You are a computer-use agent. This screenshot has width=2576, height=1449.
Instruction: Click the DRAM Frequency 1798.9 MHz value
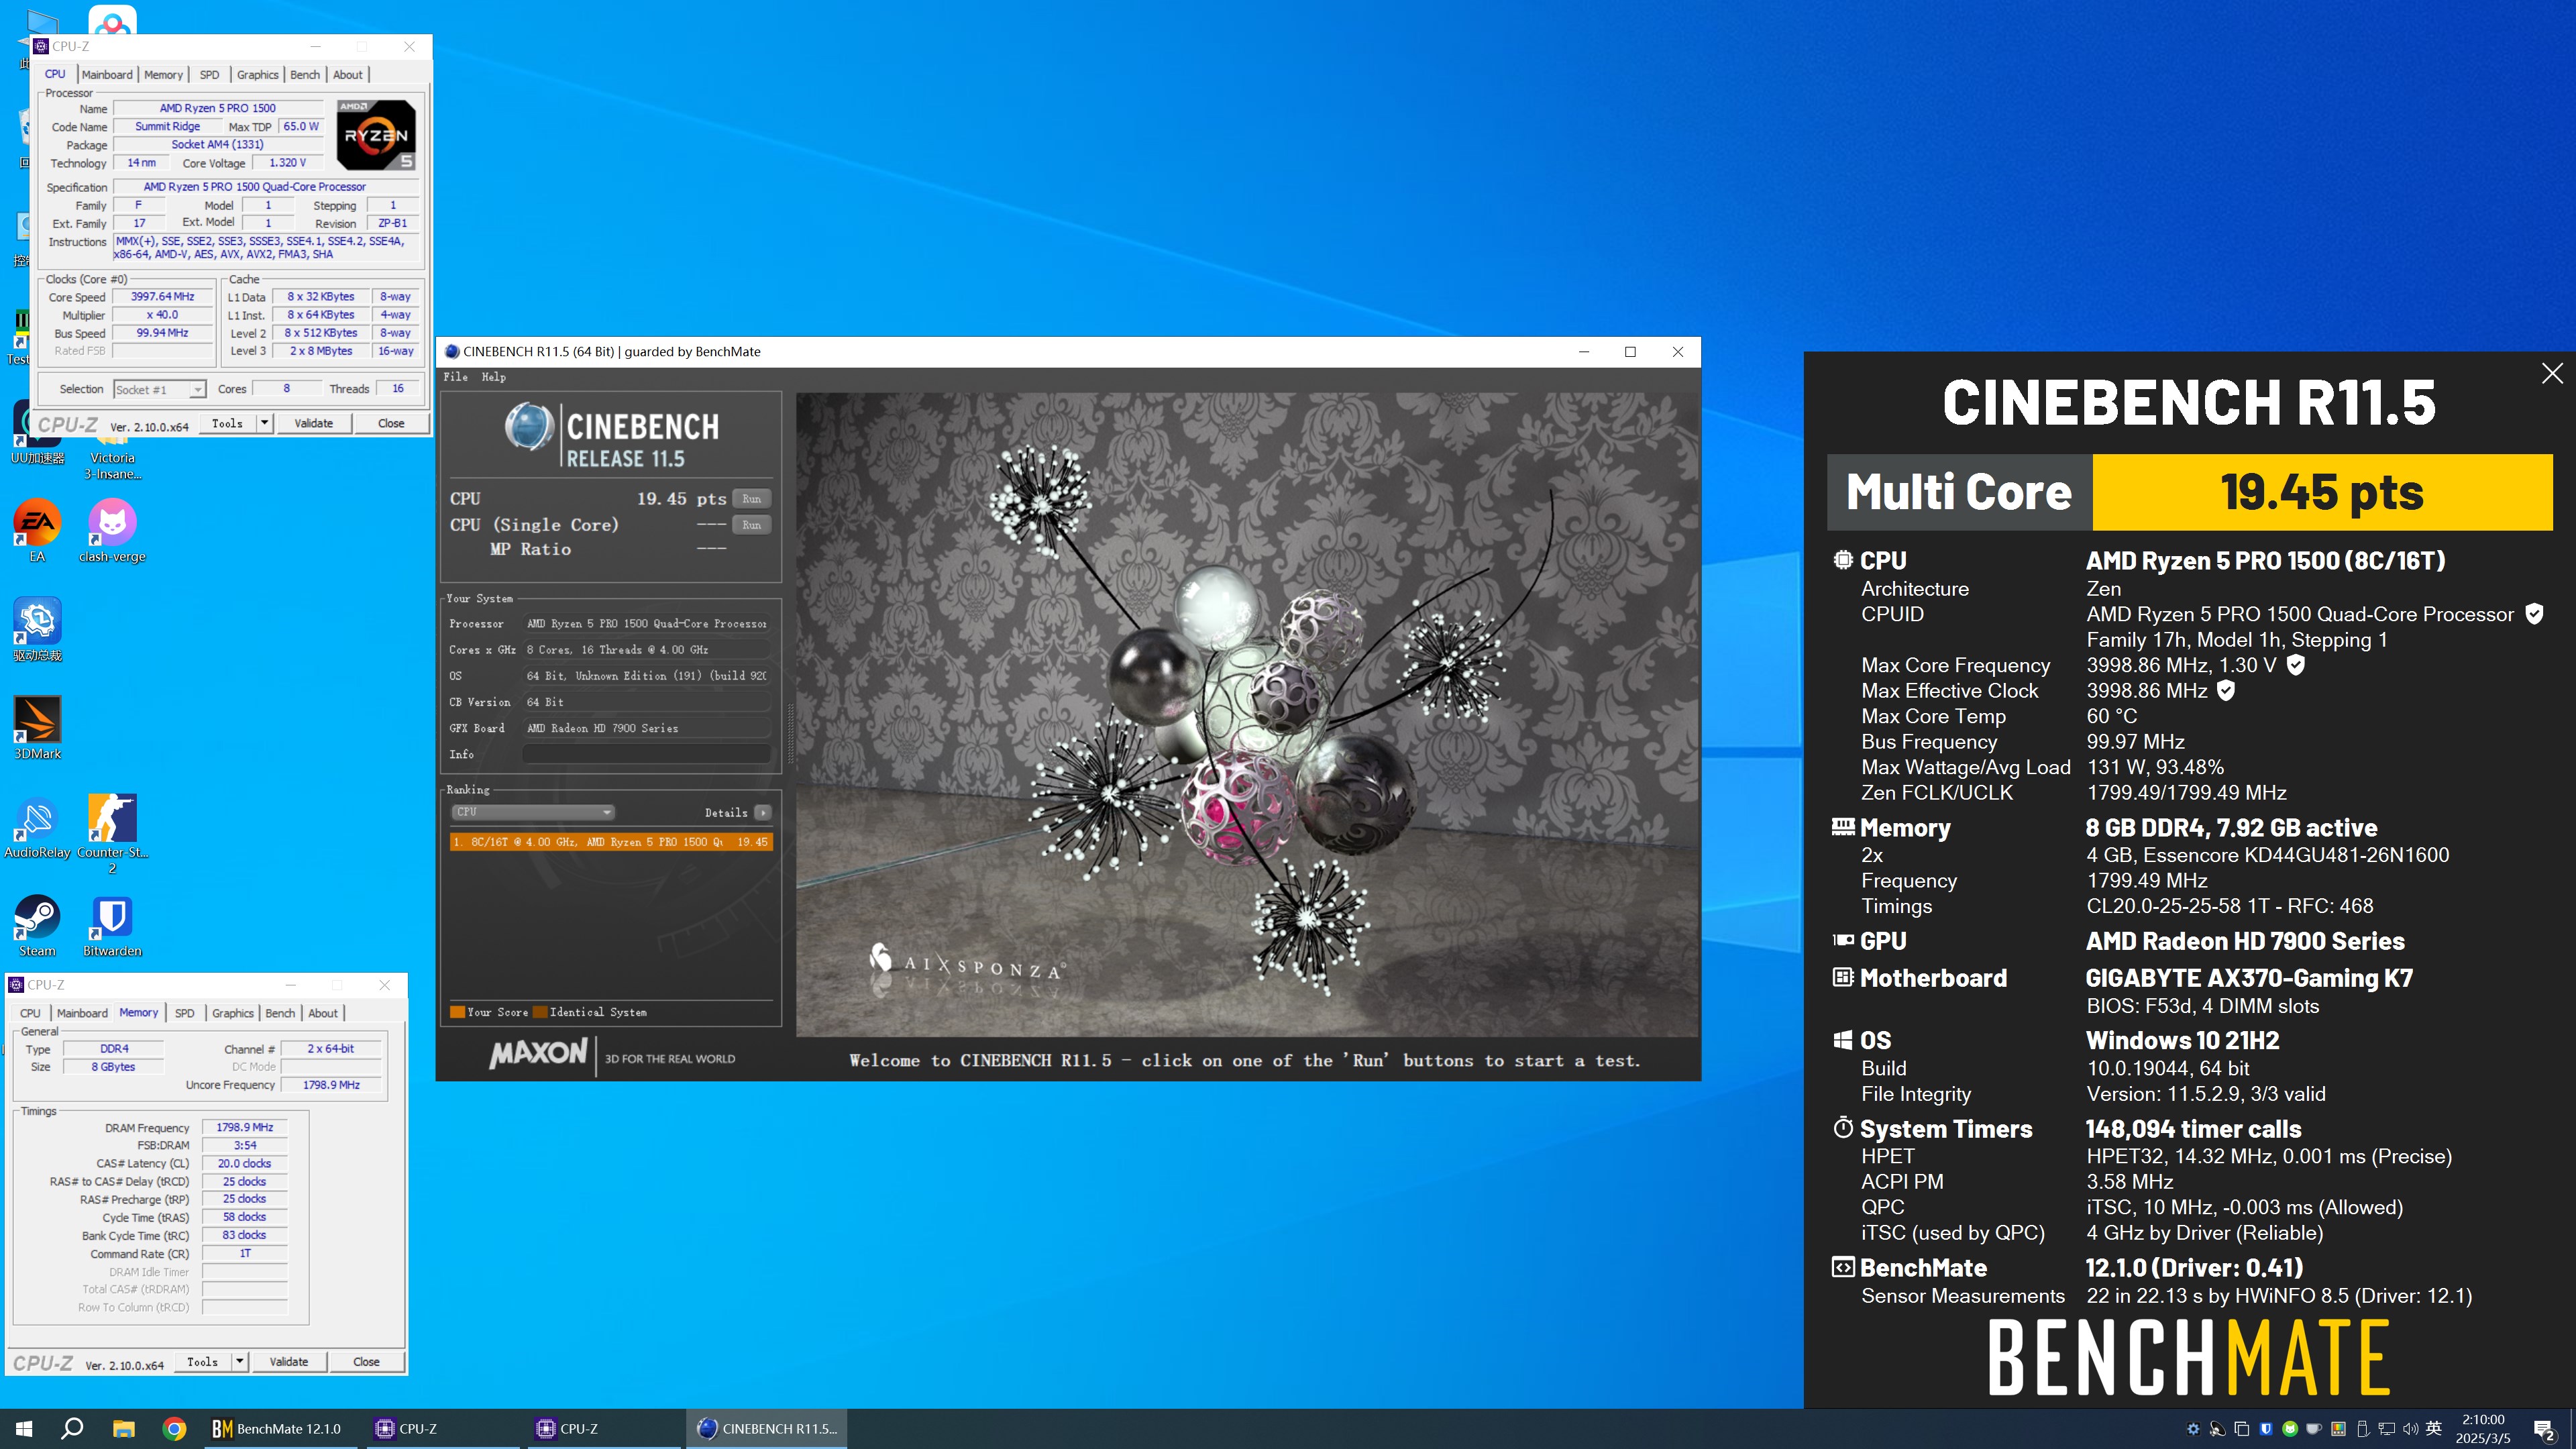[245, 1127]
